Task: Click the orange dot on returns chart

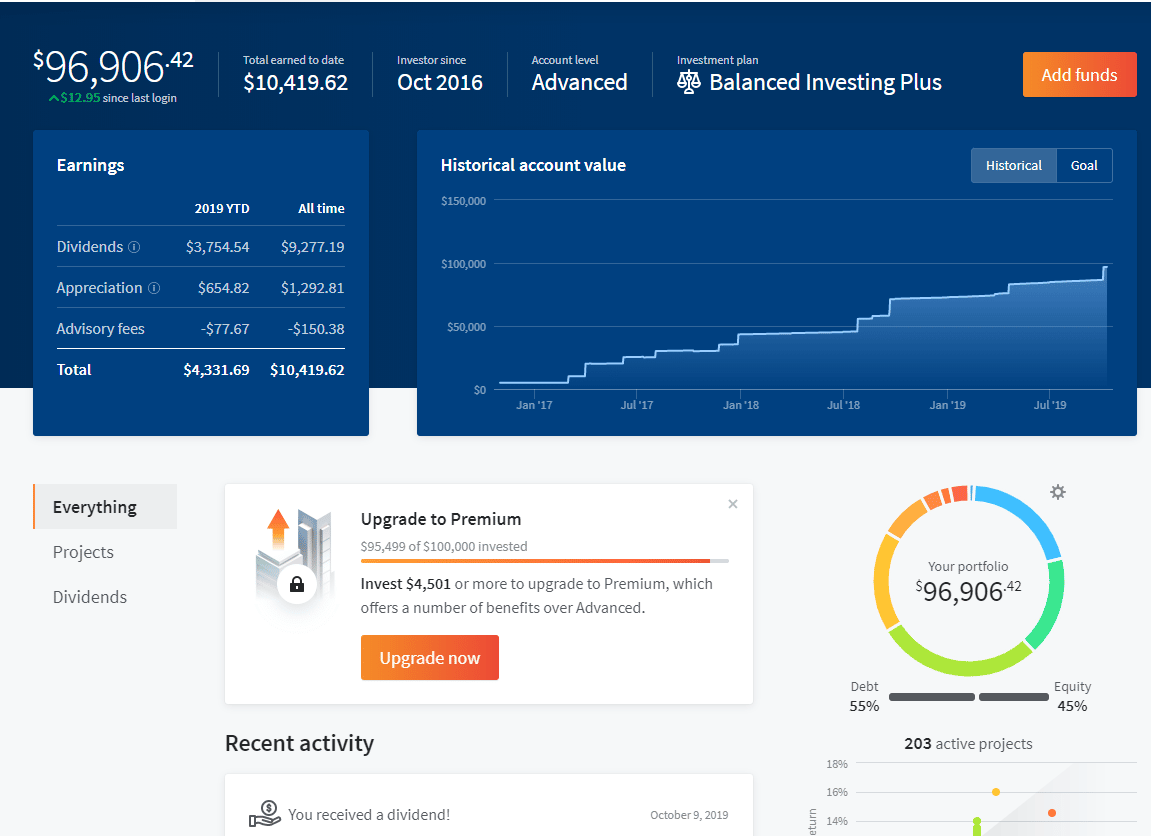Action: pyautogui.click(x=1052, y=813)
